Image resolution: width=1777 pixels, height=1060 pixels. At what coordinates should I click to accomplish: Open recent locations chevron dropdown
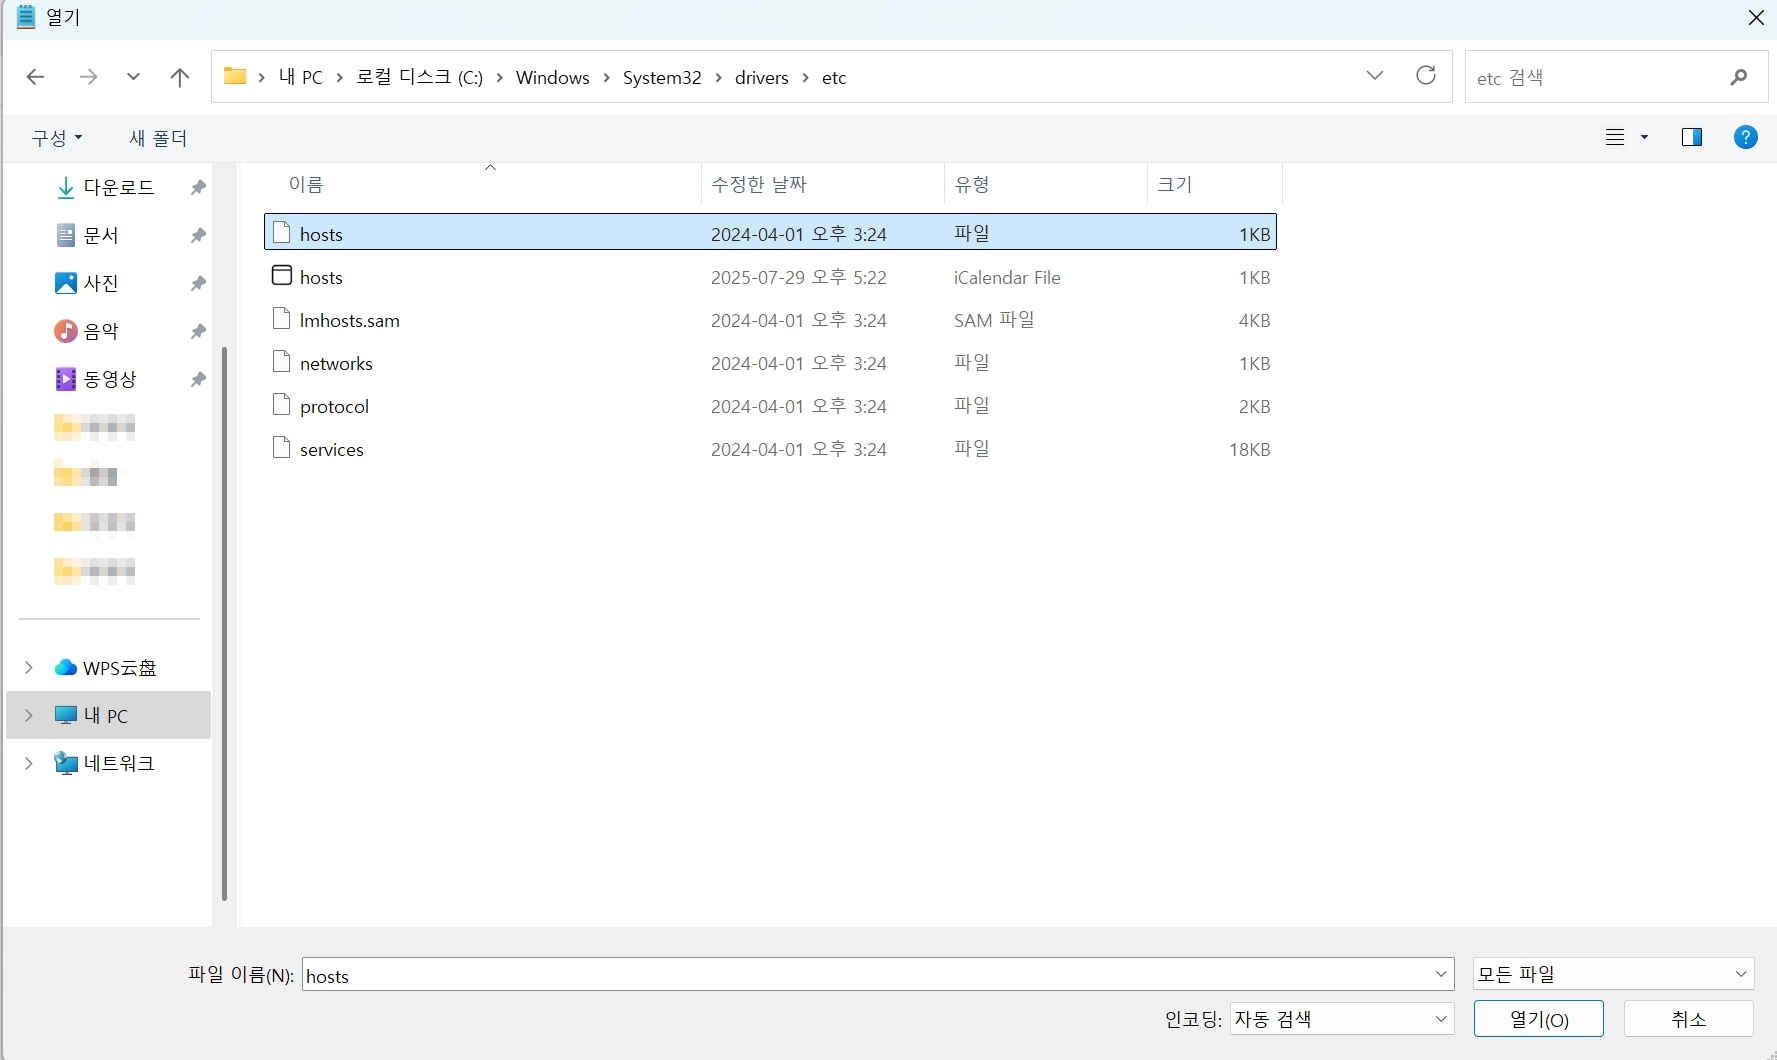coord(133,77)
